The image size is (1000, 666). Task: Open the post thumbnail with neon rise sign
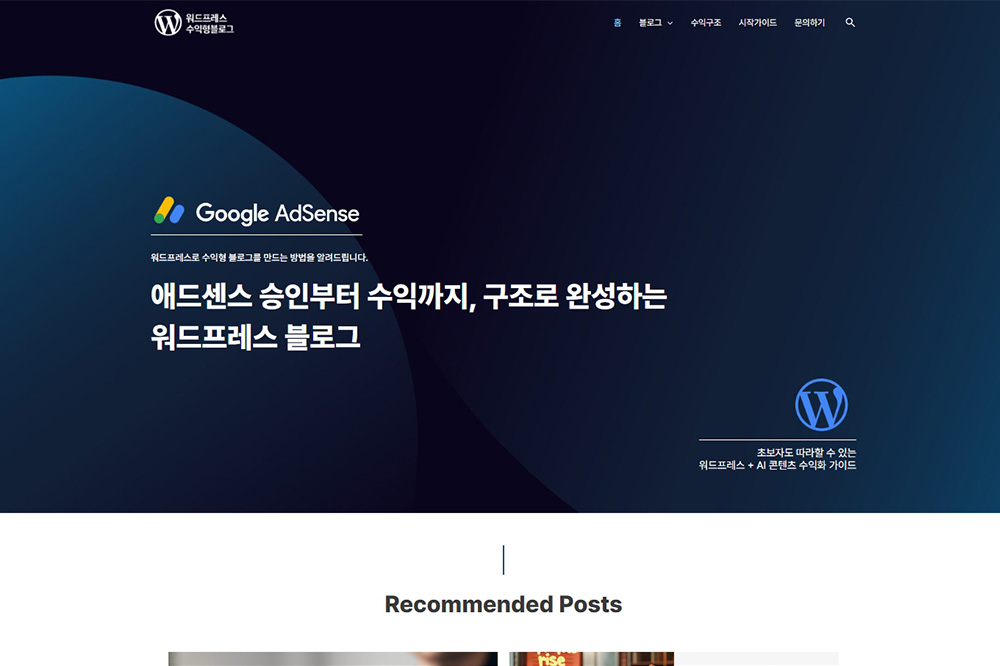(591, 659)
